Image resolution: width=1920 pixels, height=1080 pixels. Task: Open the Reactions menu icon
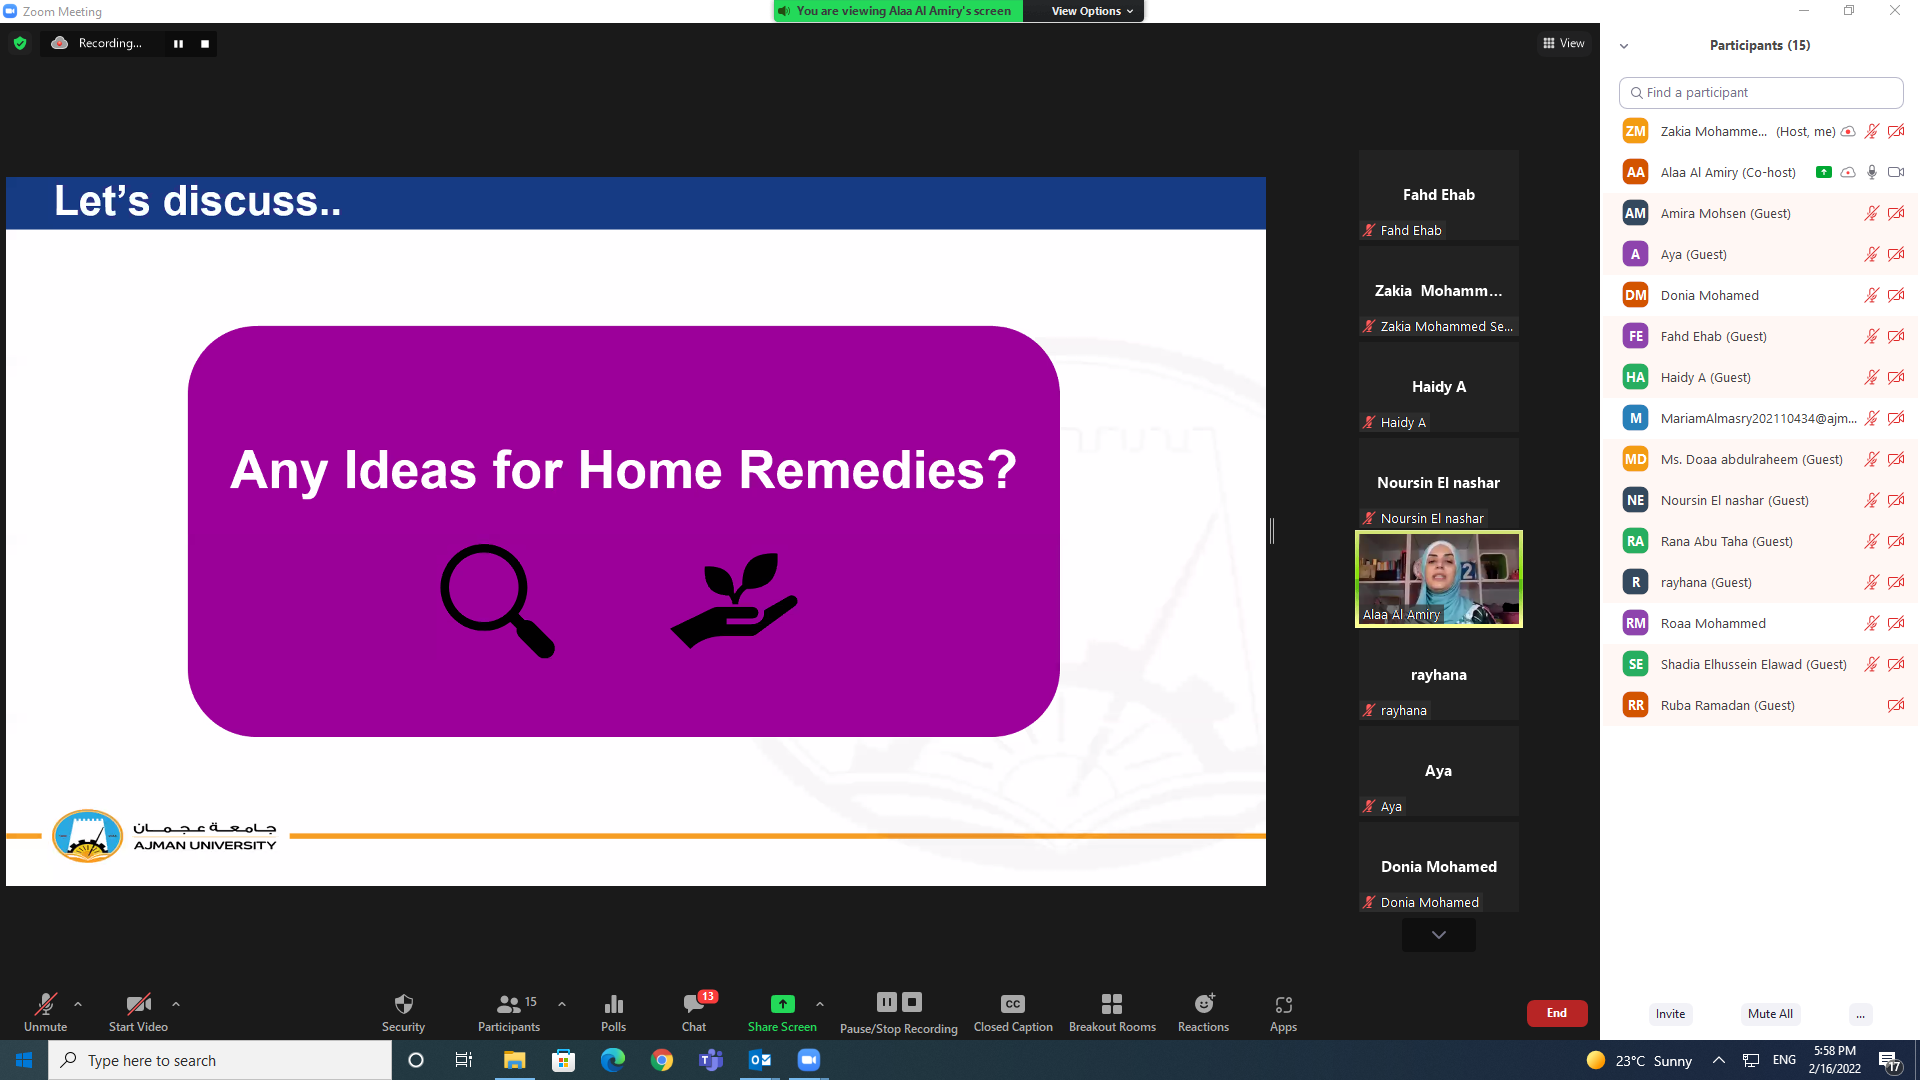tap(1203, 1004)
